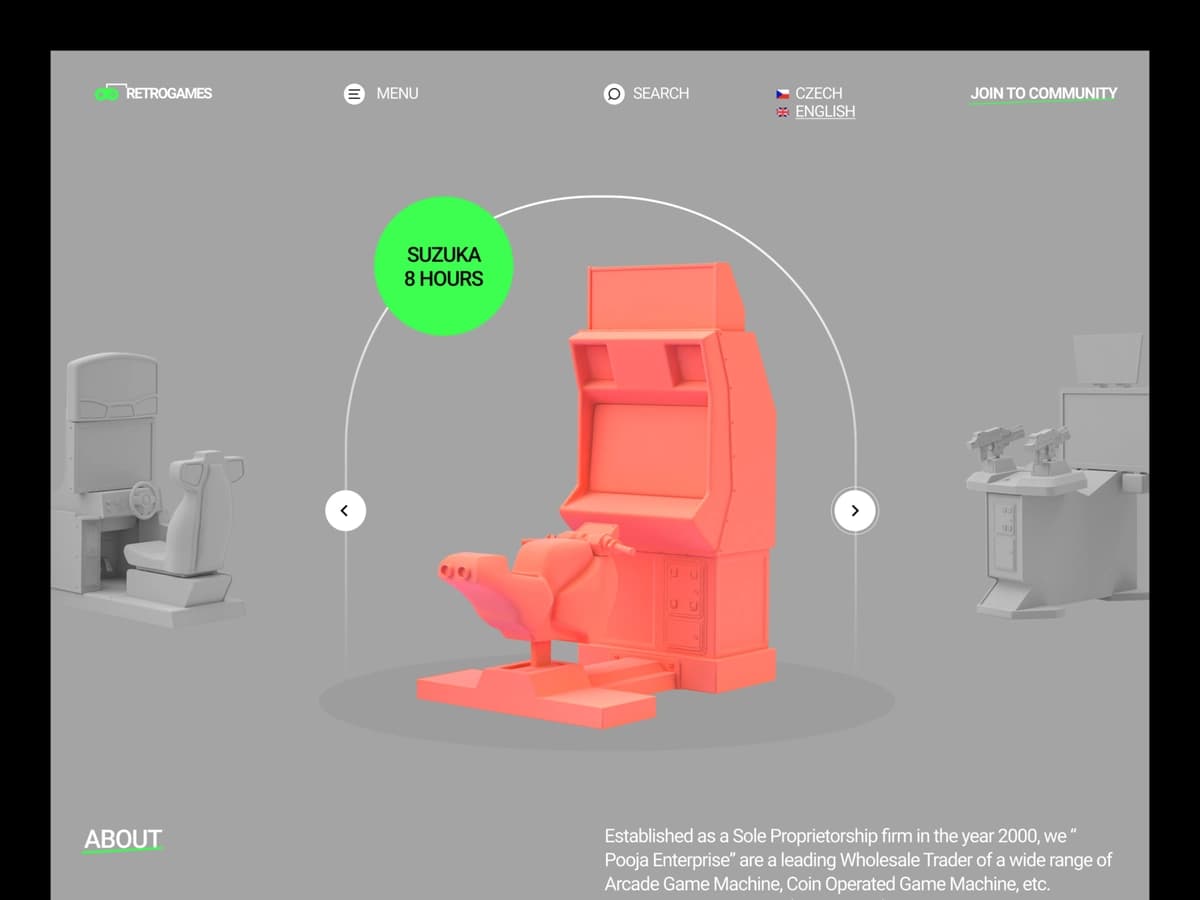Click the green SUZUKA 8 HOURS badge
Screen dimensions: 1200x900
tap(443, 266)
